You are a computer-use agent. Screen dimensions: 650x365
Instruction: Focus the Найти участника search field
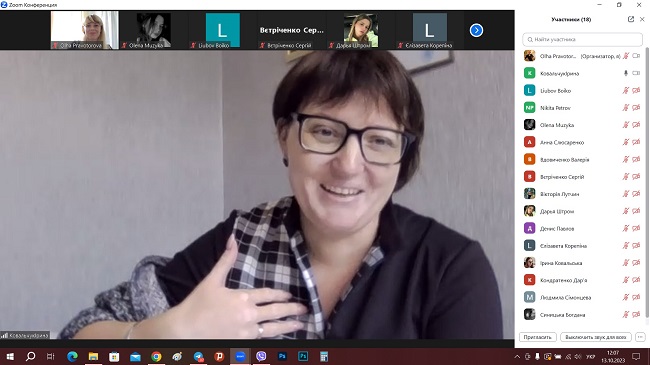(582, 39)
